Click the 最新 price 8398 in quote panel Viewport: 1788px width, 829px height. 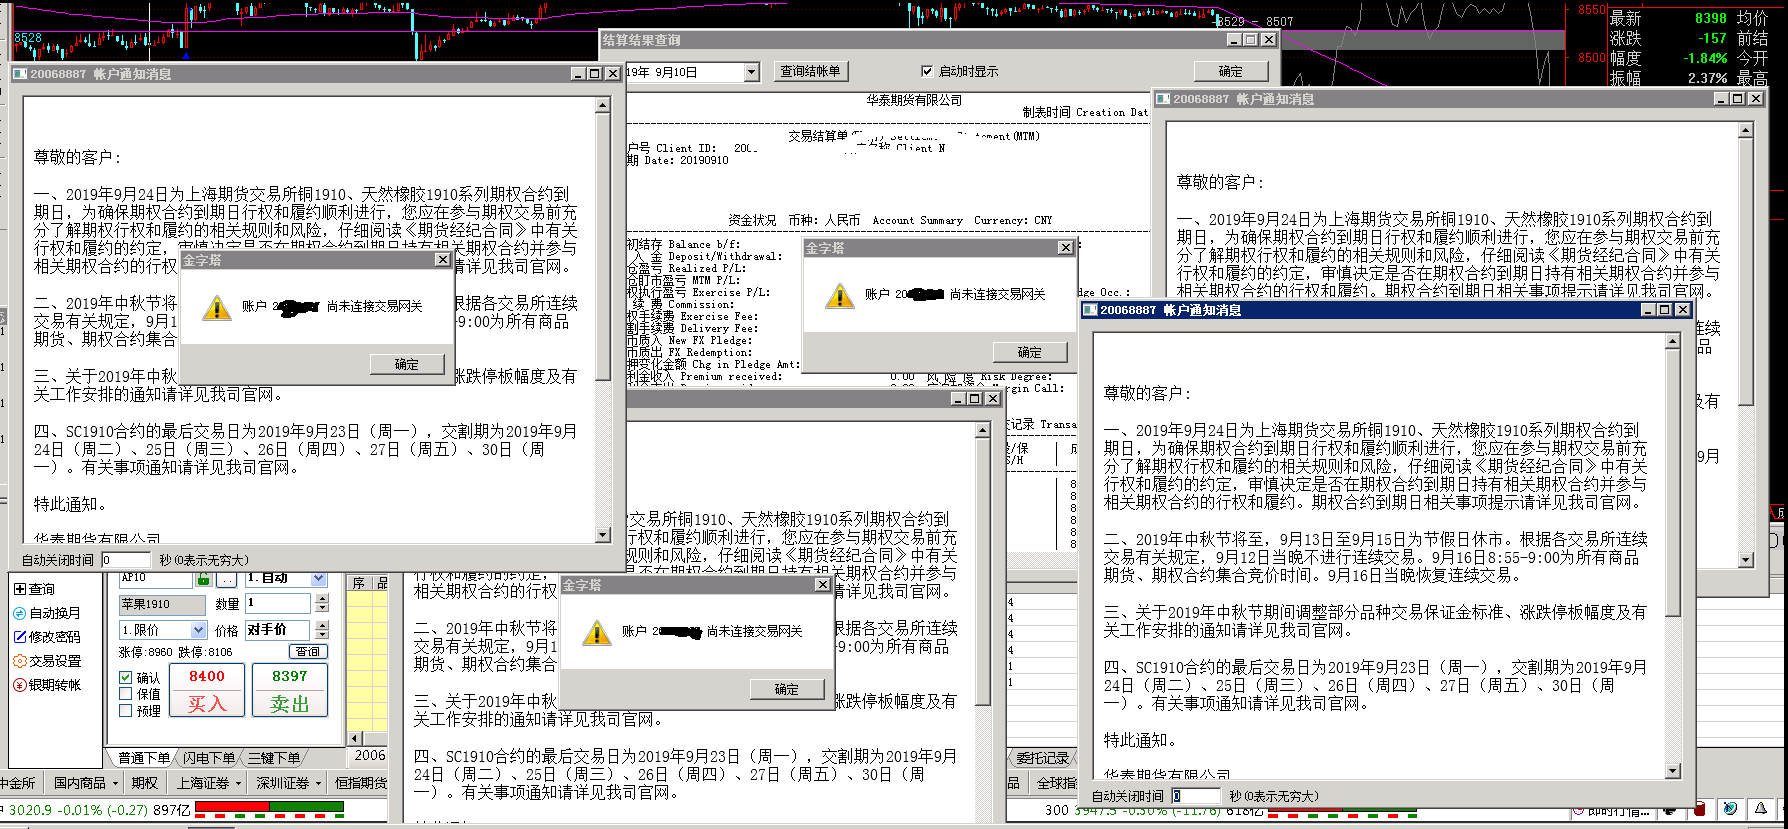point(1711,18)
